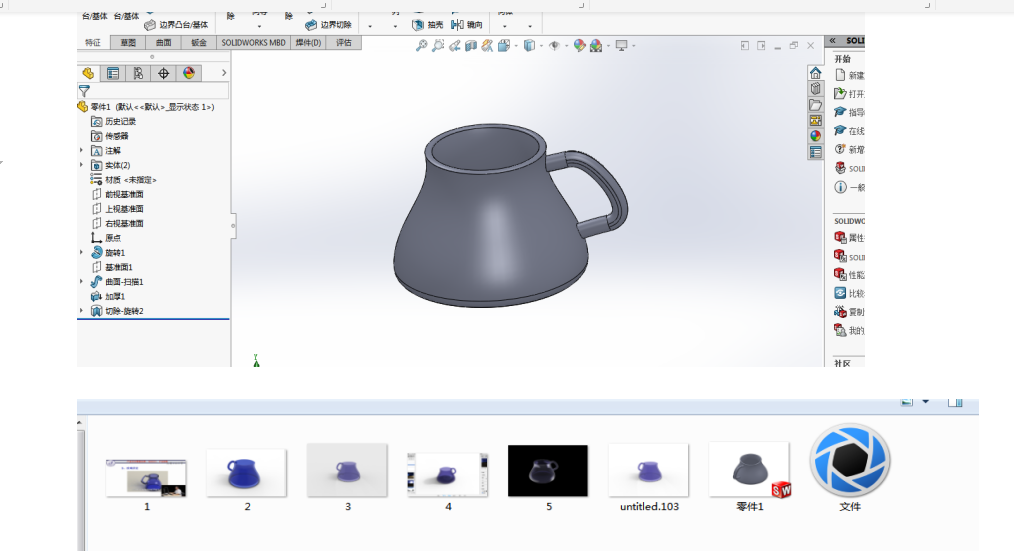Switch to the PropertyManager tab icon
The height and width of the screenshot is (551, 1014).
[x=113, y=73]
